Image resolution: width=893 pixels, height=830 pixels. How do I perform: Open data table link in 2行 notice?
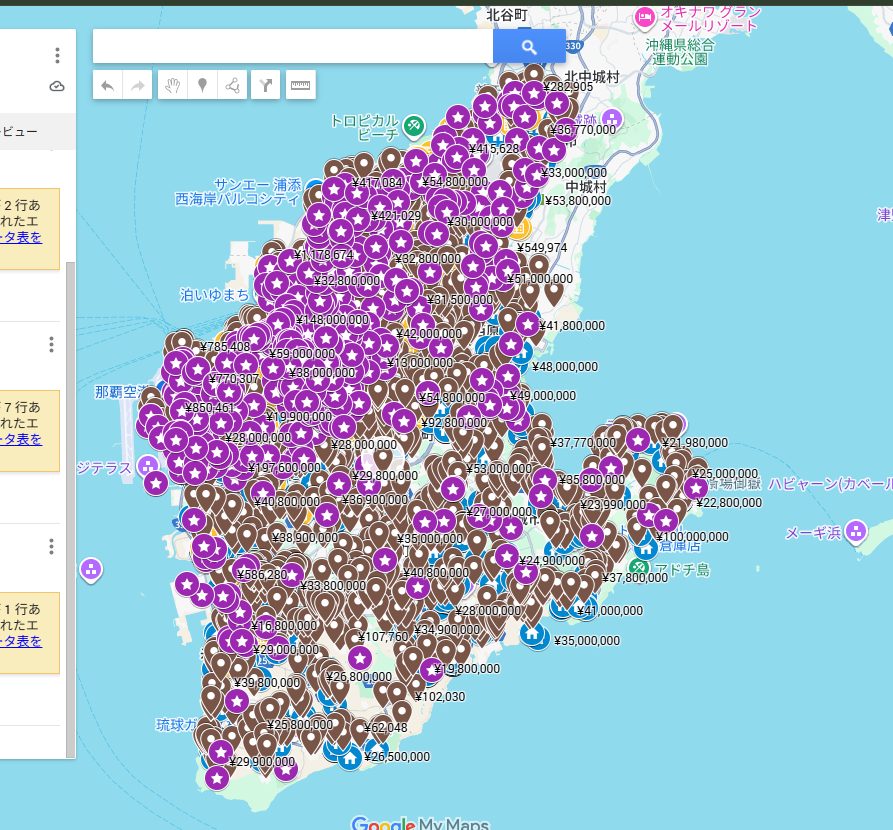[x=21, y=237]
